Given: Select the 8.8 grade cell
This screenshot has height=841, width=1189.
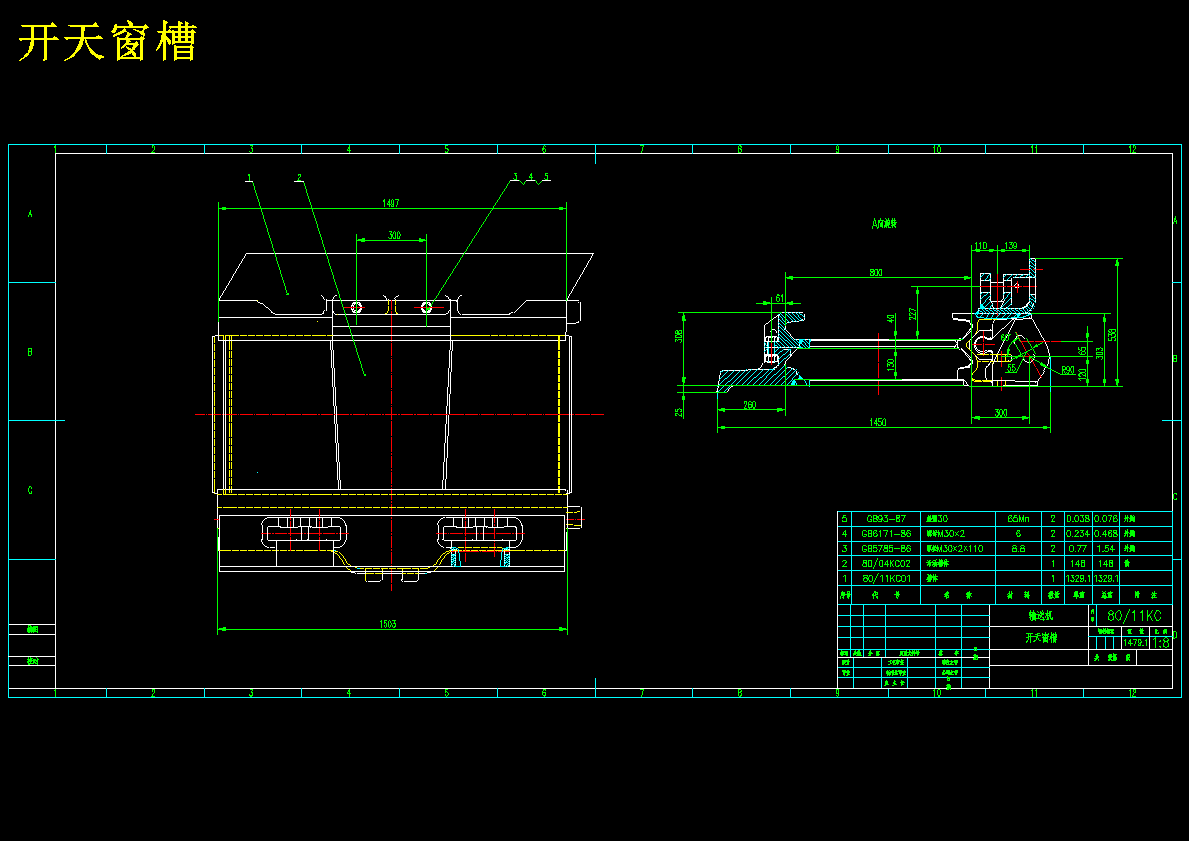Looking at the screenshot, I should pos(1018,548).
